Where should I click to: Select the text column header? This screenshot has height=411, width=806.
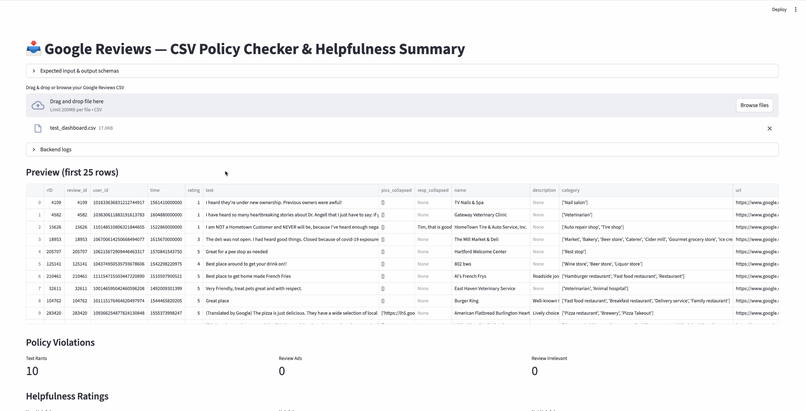point(291,190)
